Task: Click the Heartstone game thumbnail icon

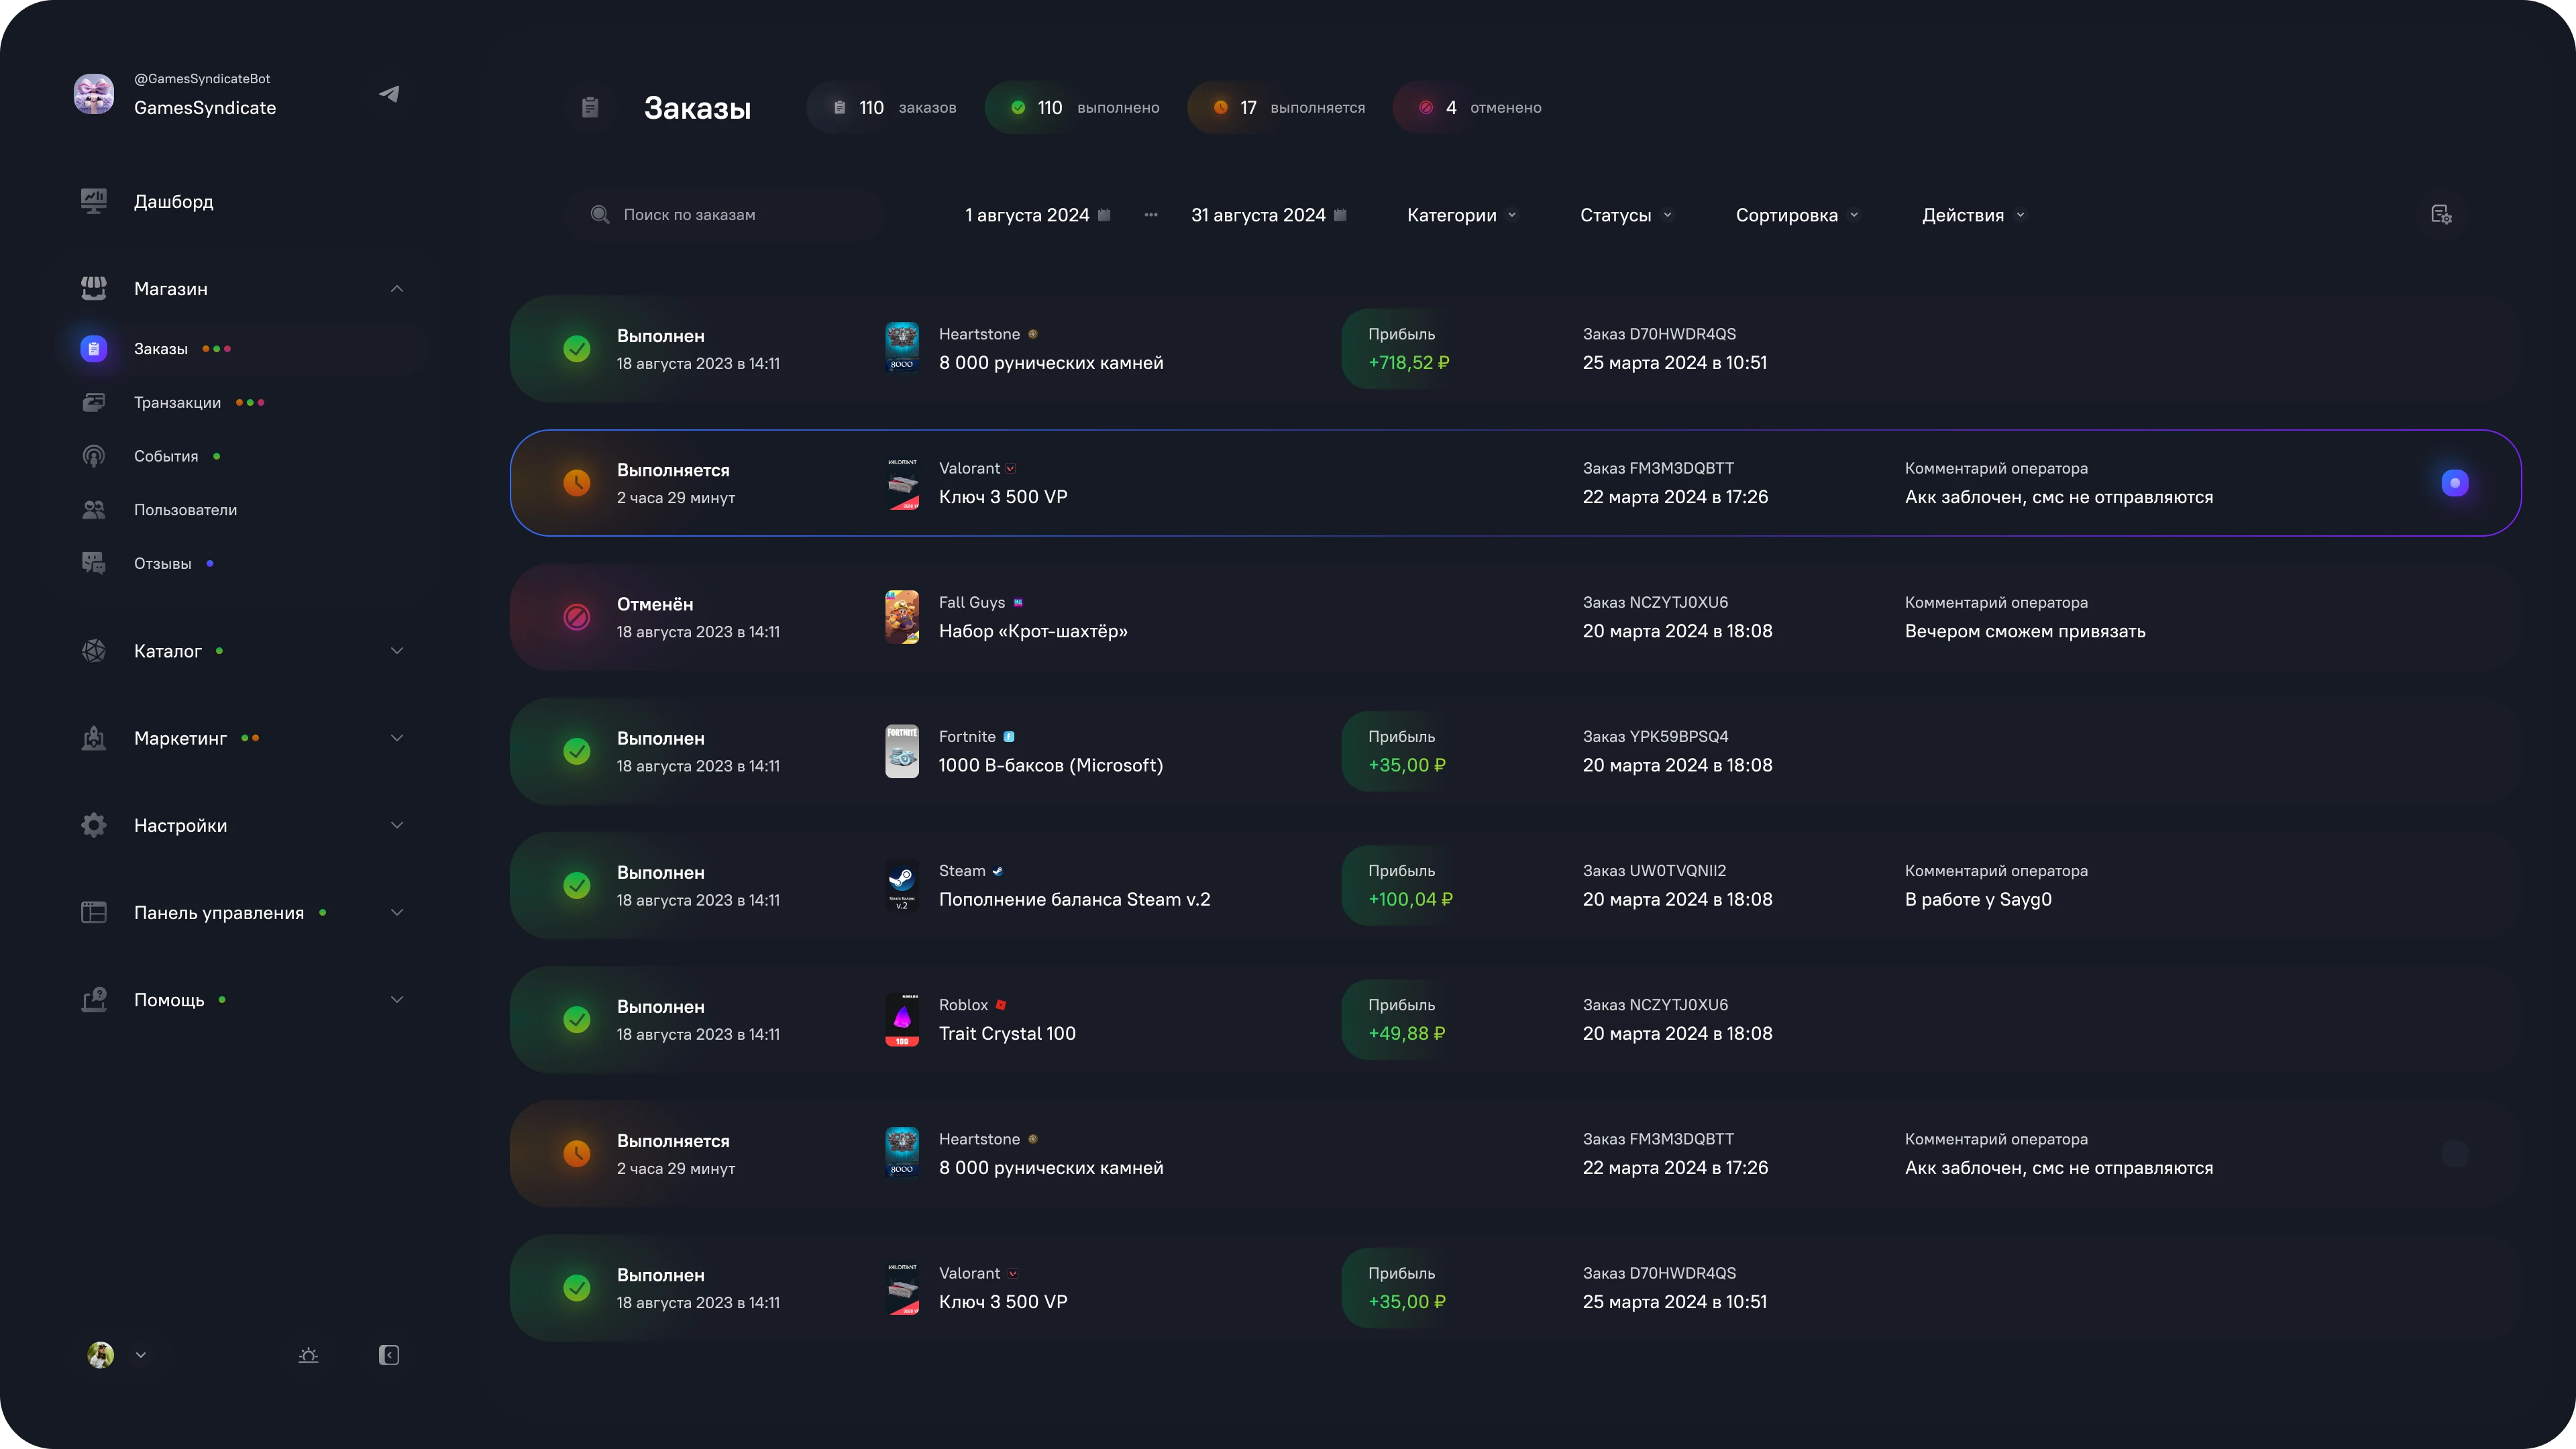Action: (x=901, y=347)
